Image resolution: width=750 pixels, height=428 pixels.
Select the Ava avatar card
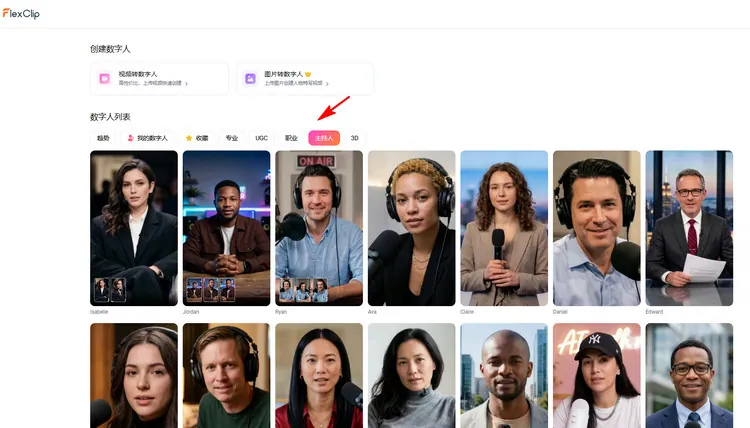coord(411,228)
